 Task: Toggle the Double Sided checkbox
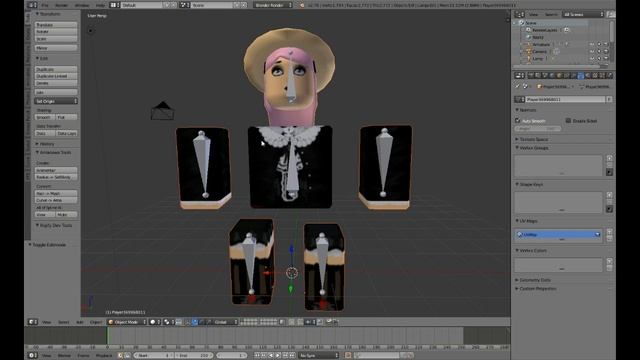[x=568, y=121]
